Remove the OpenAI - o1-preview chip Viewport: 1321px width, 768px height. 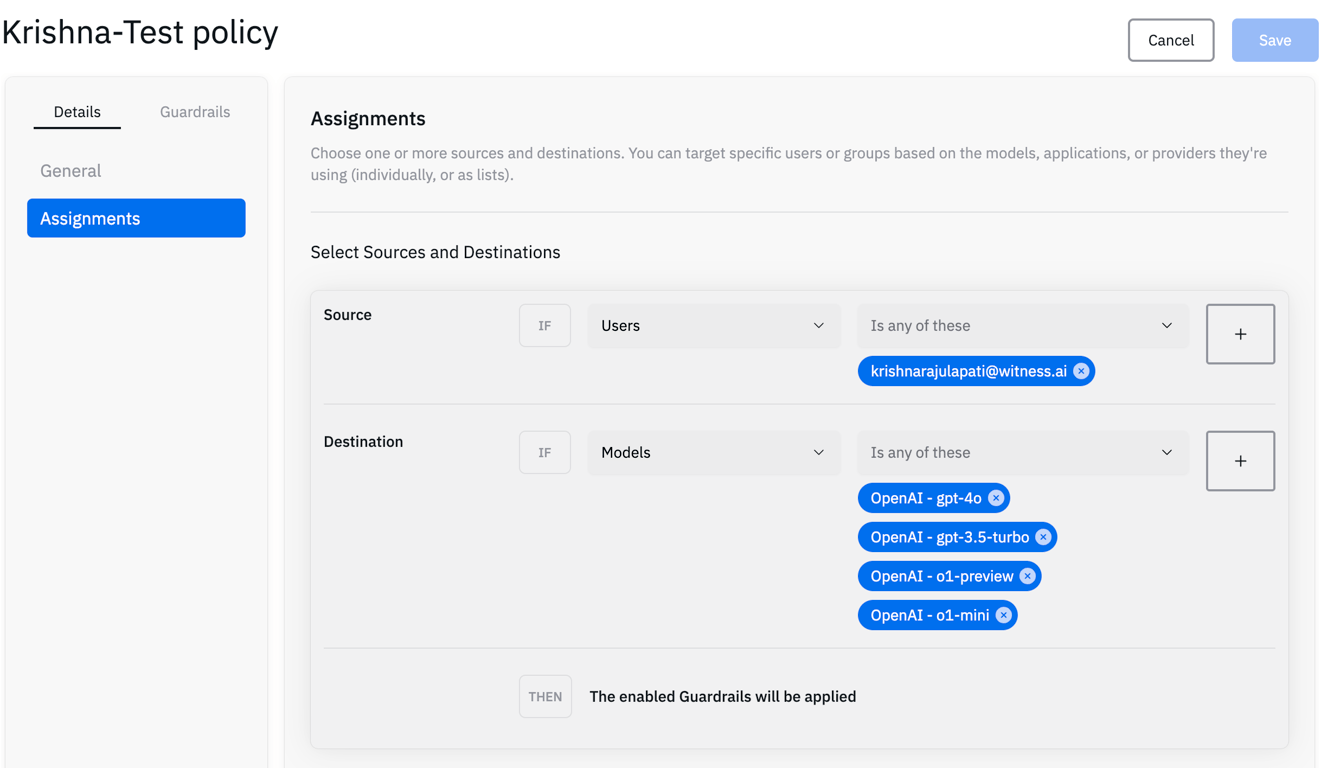[1027, 576]
